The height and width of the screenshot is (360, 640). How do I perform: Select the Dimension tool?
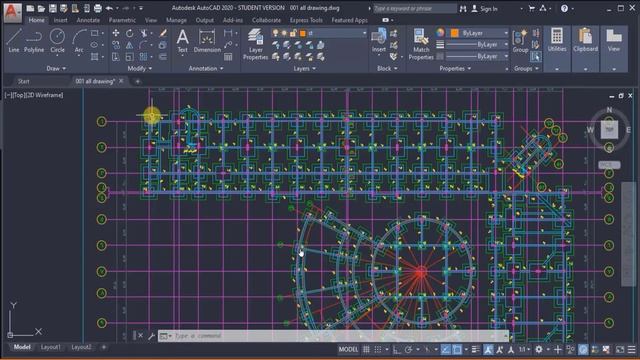[x=207, y=41]
